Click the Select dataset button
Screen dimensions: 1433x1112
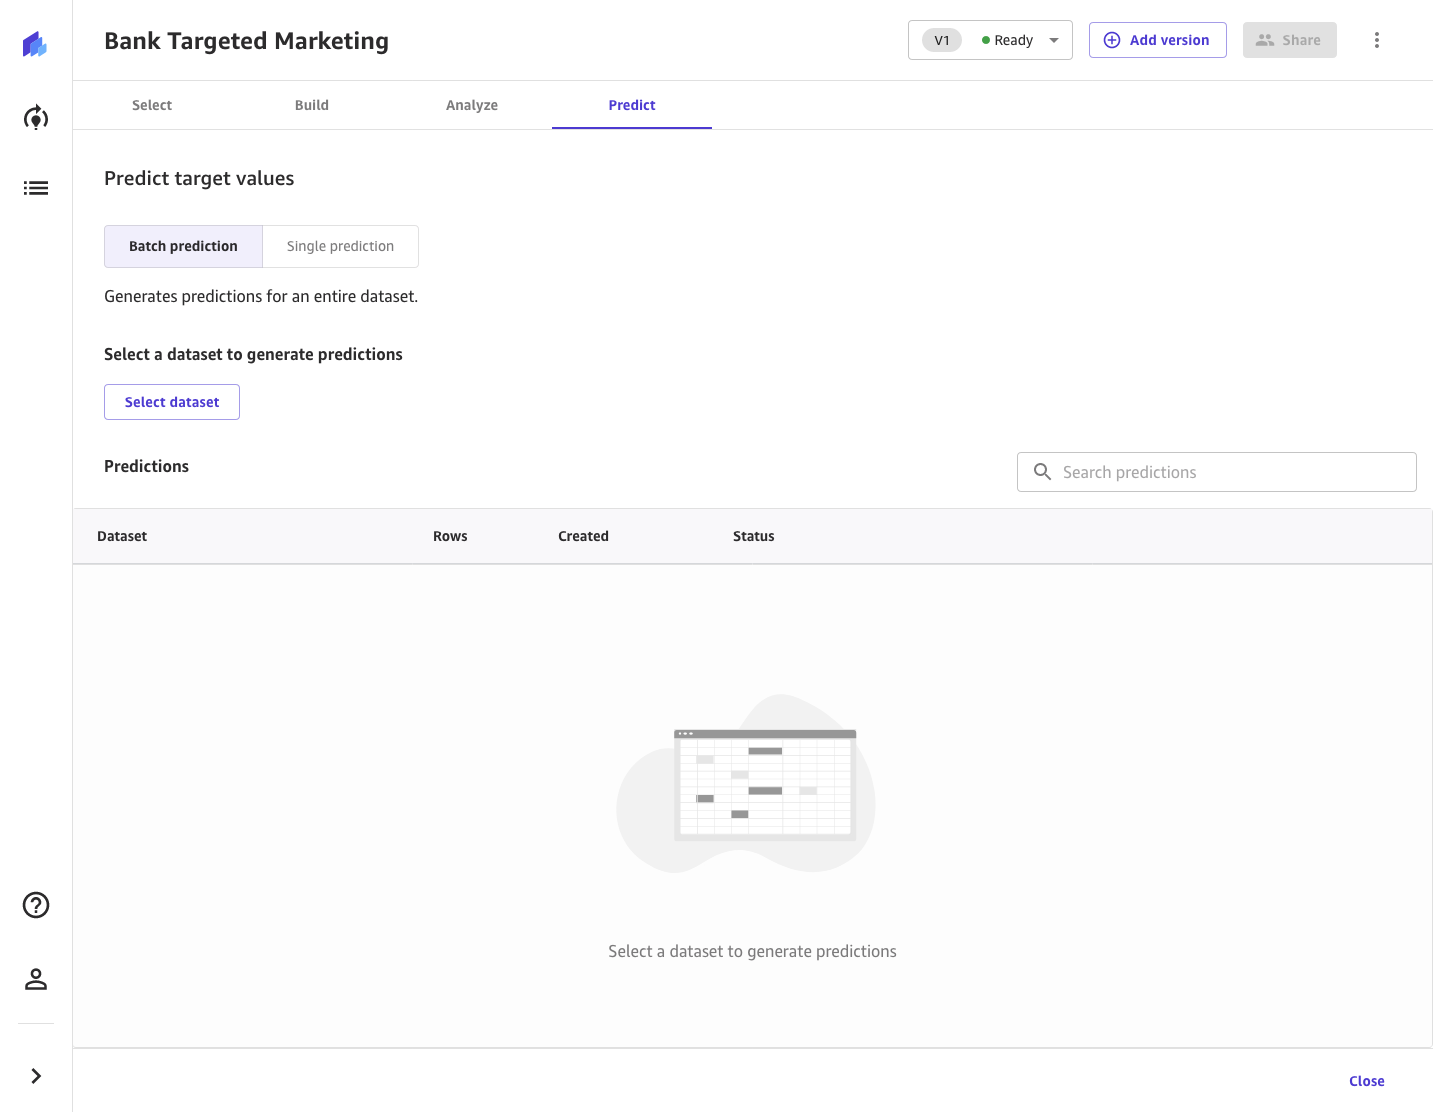click(172, 402)
